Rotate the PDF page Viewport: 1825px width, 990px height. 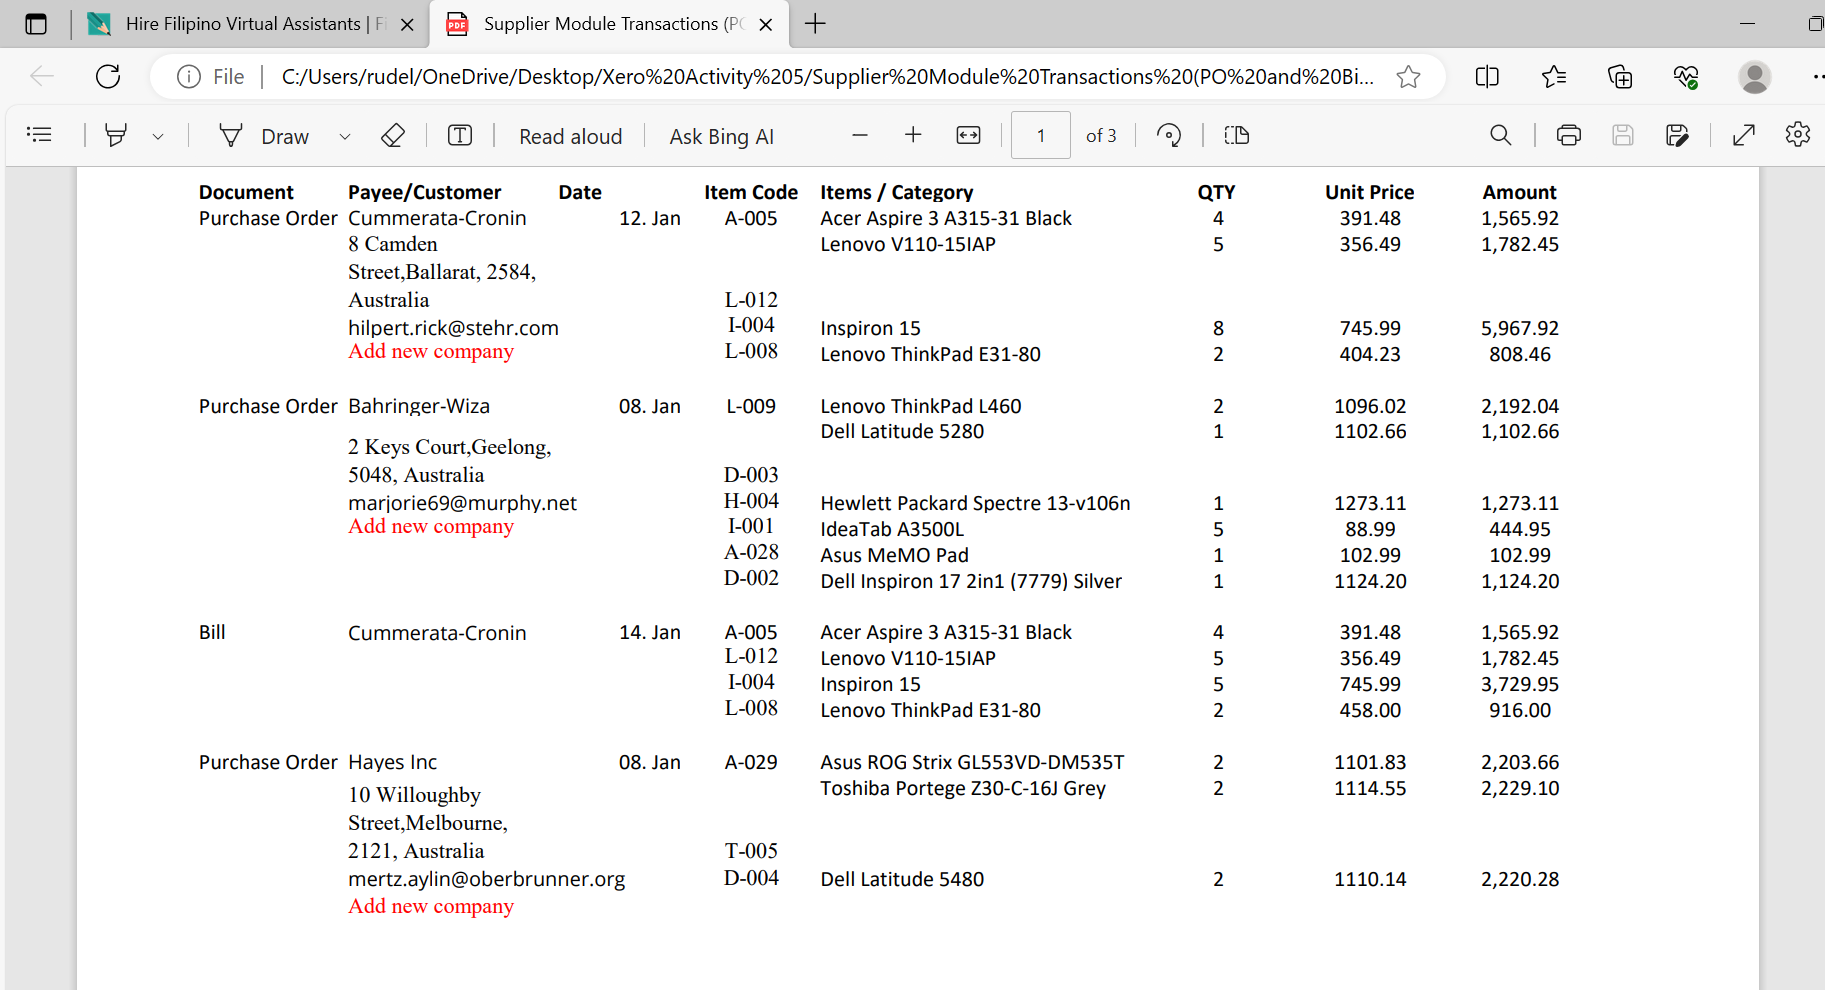click(1169, 135)
